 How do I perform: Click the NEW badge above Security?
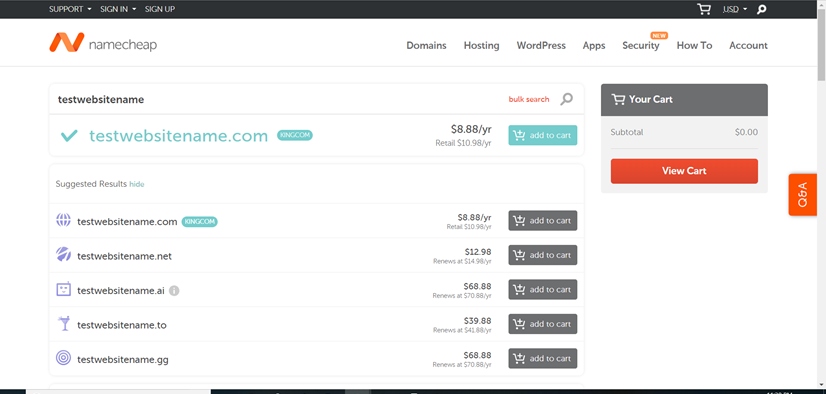coord(659,35)
